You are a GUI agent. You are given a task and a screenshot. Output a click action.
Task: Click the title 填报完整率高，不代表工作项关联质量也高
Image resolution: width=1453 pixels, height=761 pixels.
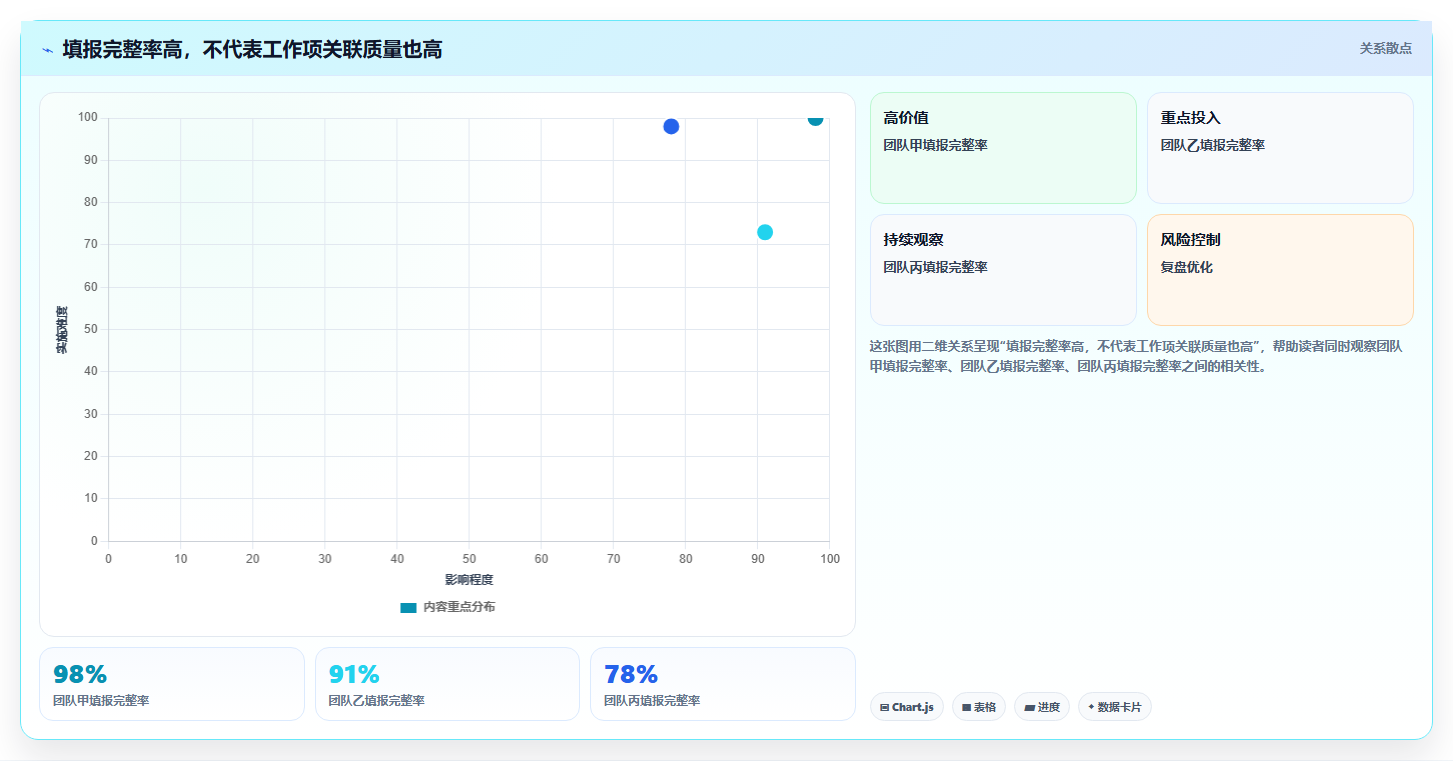[x=252, y=49]
